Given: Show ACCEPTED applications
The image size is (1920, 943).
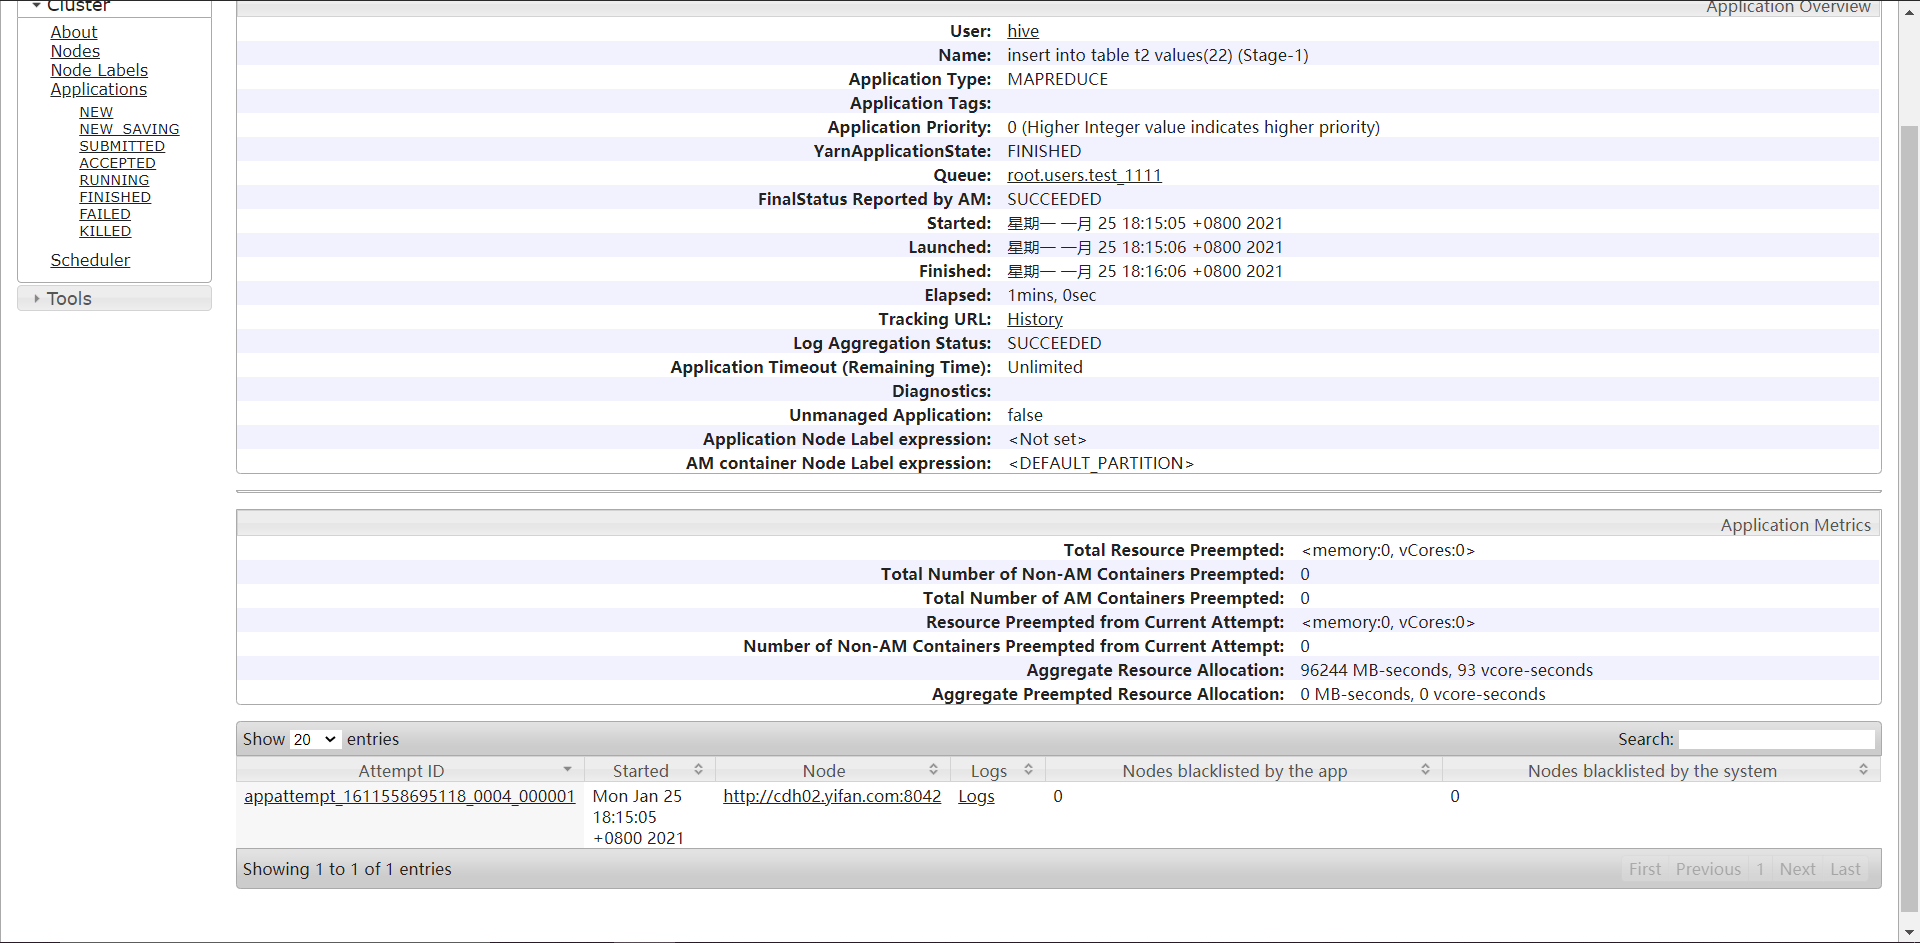Looking at the screenshot, I should pyautogui.click(x=117, y=163).
